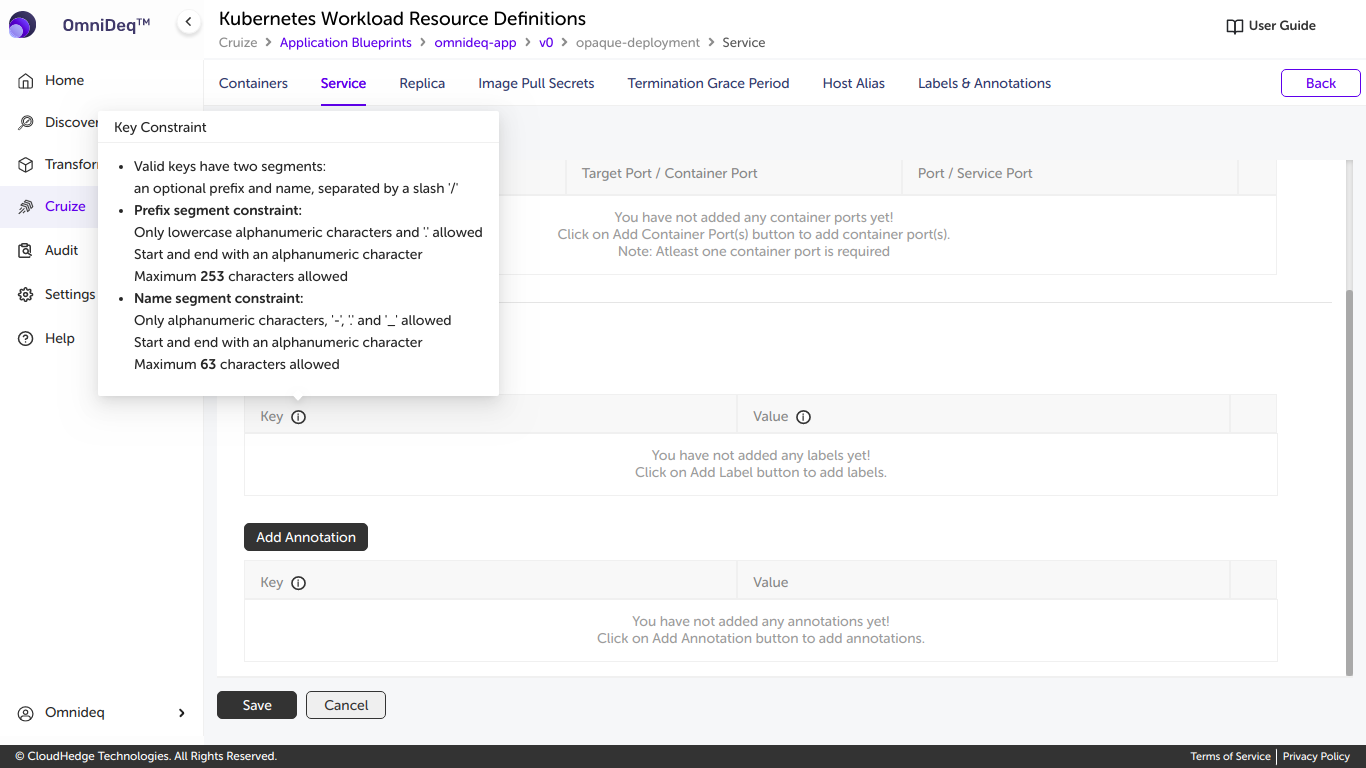Click the Back button

(x=1320, y=84)
